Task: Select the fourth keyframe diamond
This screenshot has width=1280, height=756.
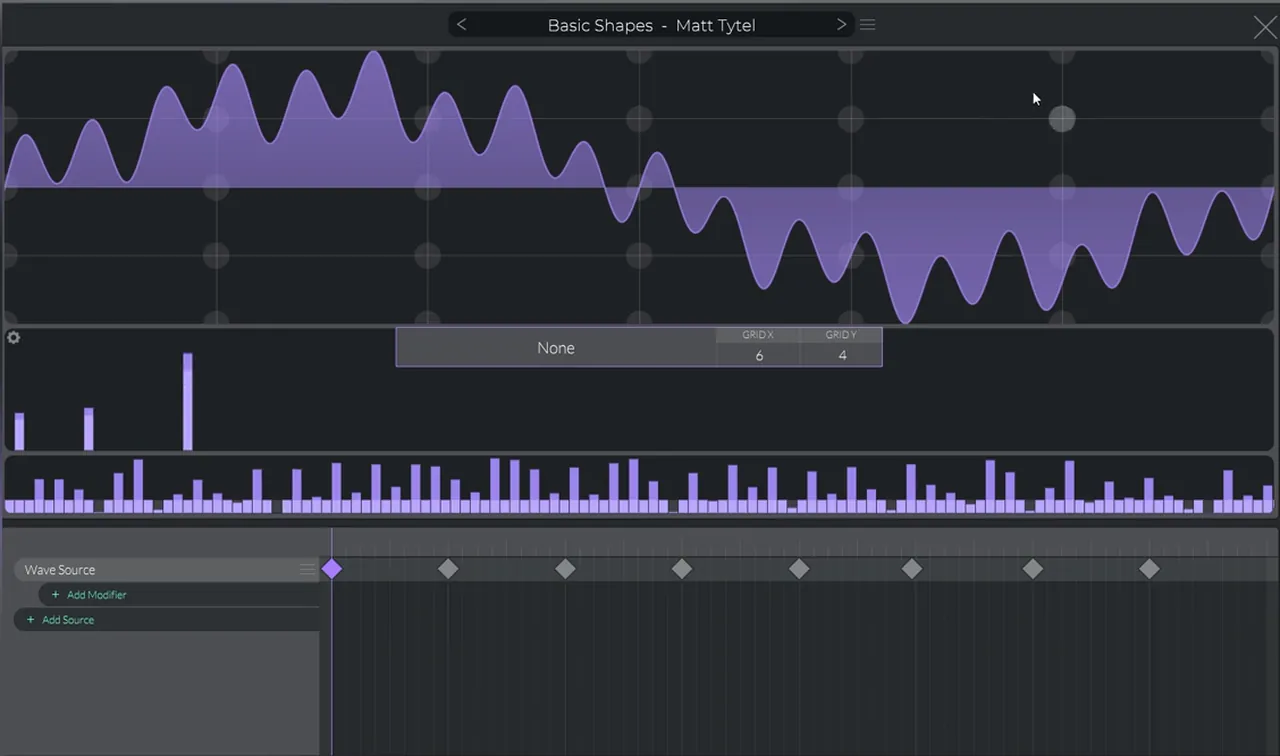Action: 682,569
